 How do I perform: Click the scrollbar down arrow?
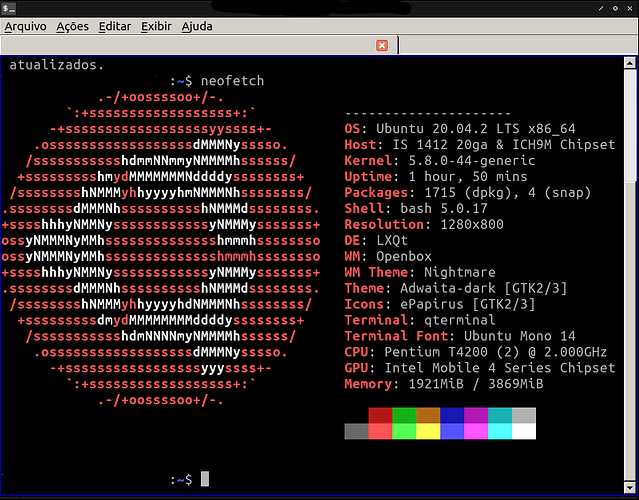tap(630, 487)
